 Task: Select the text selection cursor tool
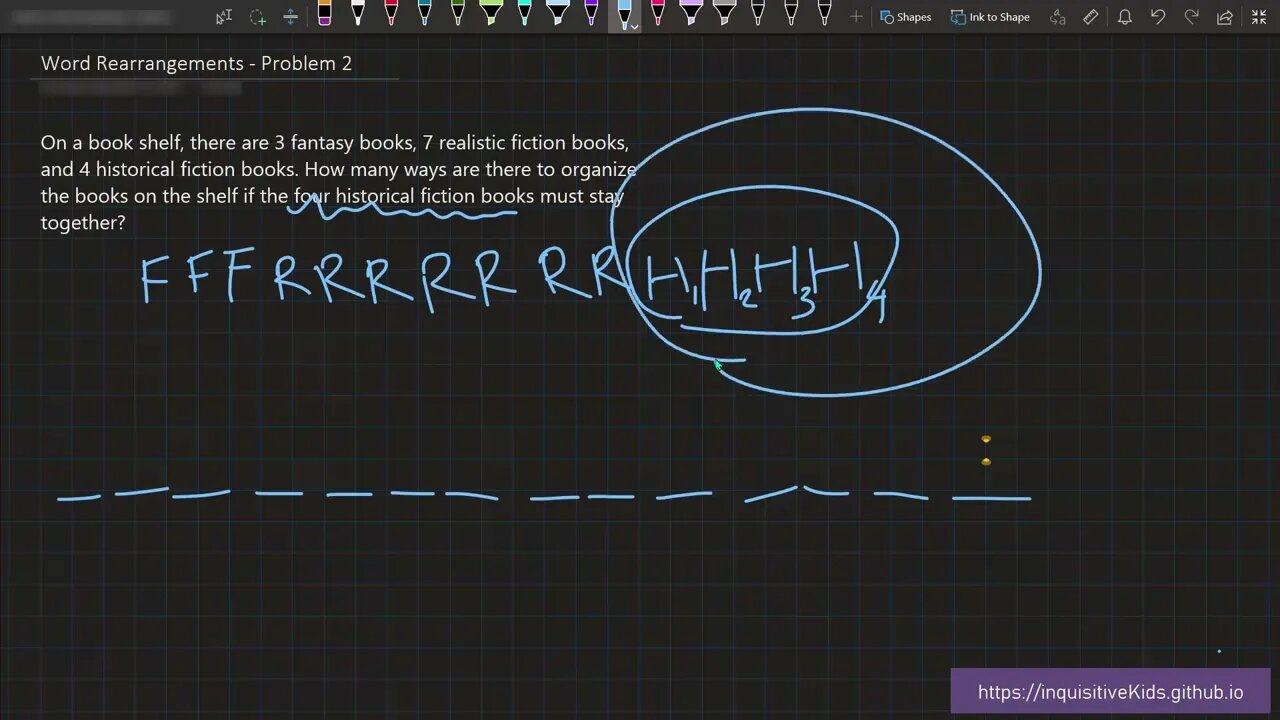[224, 16]
